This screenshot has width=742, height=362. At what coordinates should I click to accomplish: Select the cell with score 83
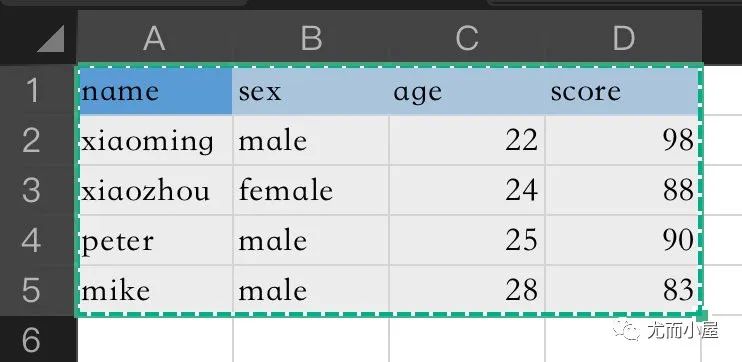coord(622,290)
